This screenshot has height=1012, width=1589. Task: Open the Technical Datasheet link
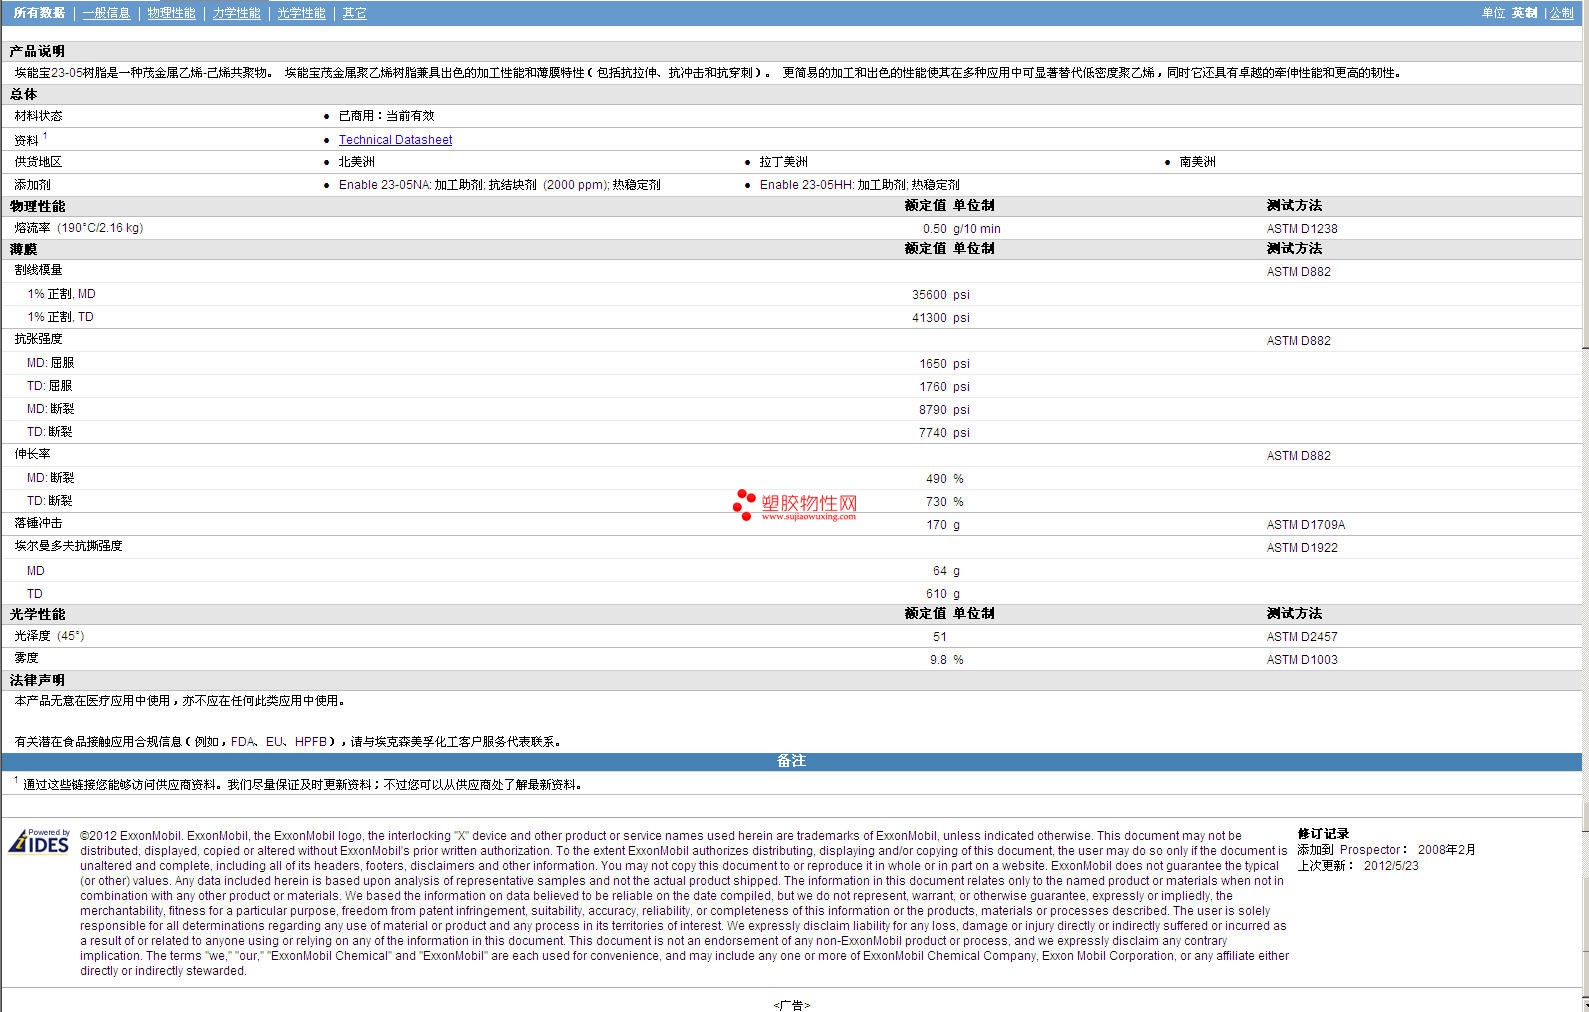click(x=395, y=140)
